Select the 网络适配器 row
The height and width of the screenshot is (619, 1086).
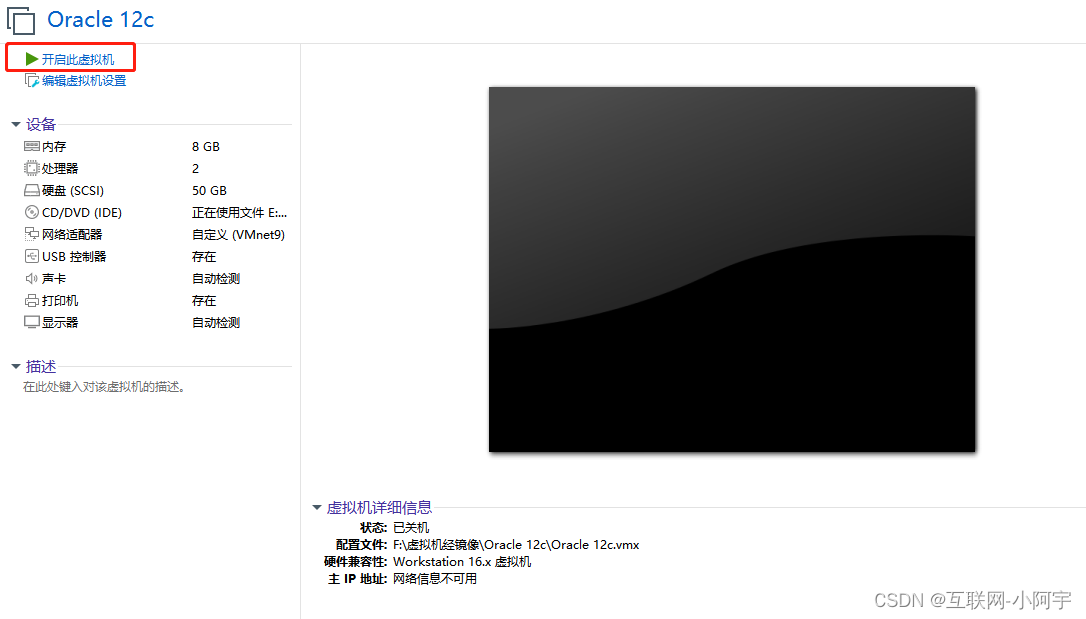pyautogui.click(x=157, y=235)
